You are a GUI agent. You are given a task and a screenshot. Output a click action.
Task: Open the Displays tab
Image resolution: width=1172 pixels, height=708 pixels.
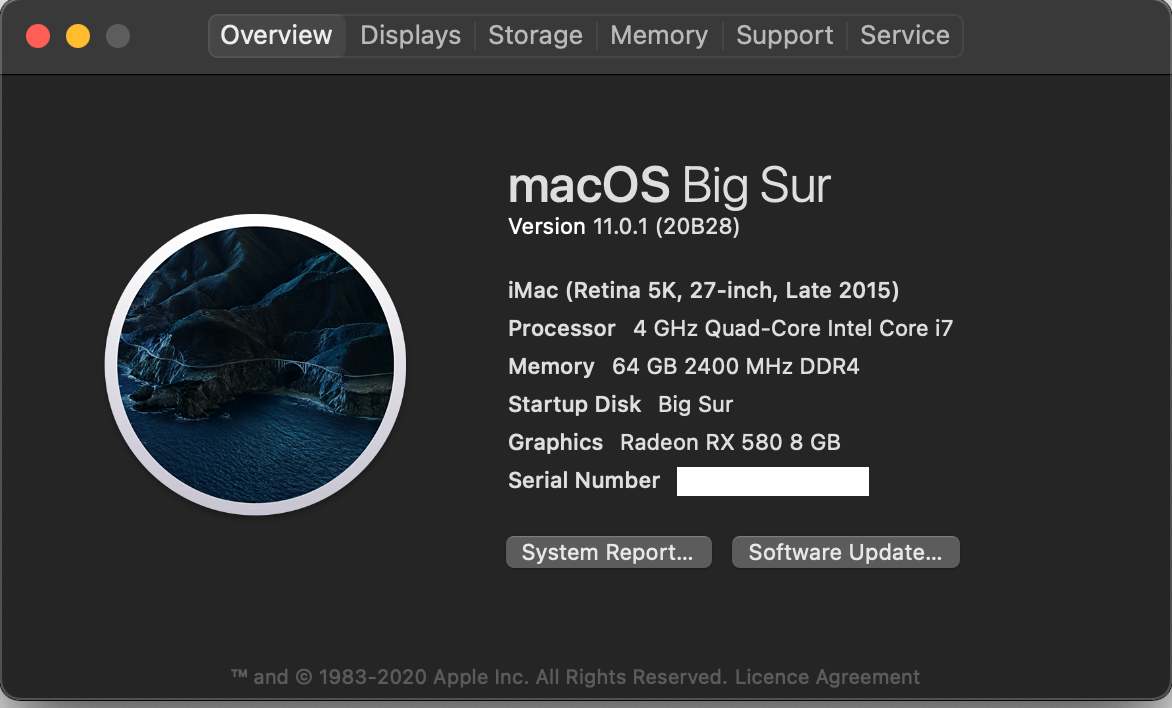410,35
